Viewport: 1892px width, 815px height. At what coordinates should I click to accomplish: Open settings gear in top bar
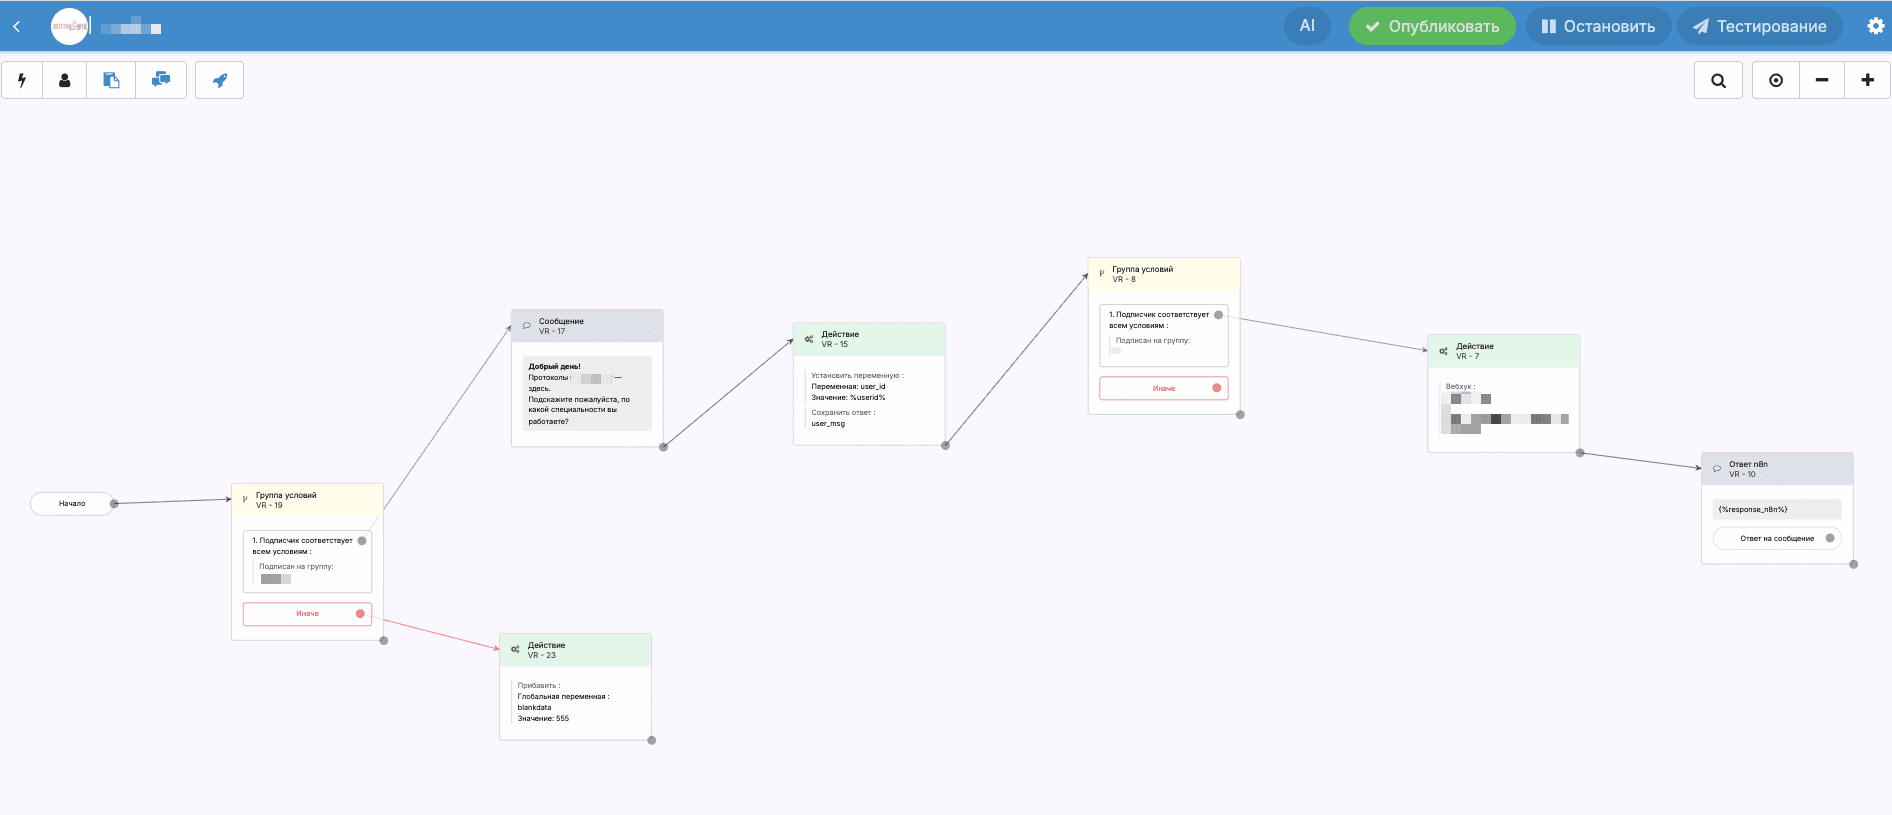pyautogui.click(x=1875, y=26)
